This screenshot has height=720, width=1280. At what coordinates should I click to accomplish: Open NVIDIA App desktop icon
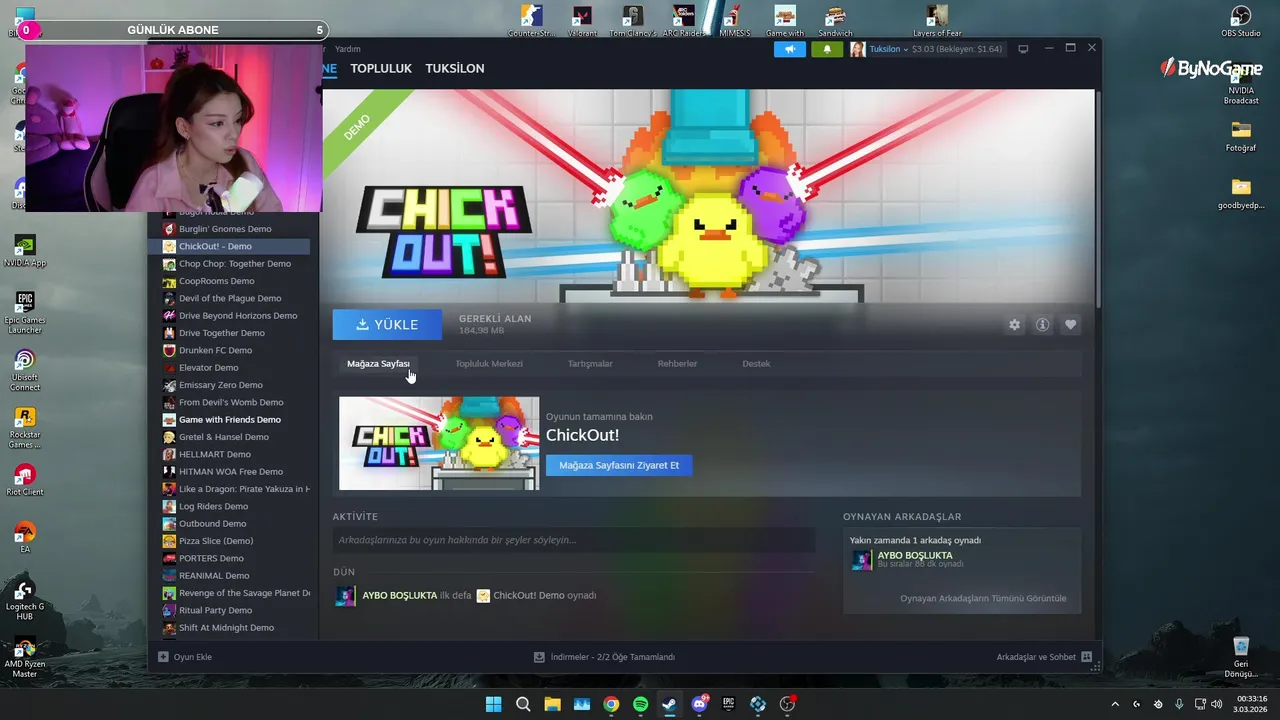pyautogui.click(x=25, y=251)
